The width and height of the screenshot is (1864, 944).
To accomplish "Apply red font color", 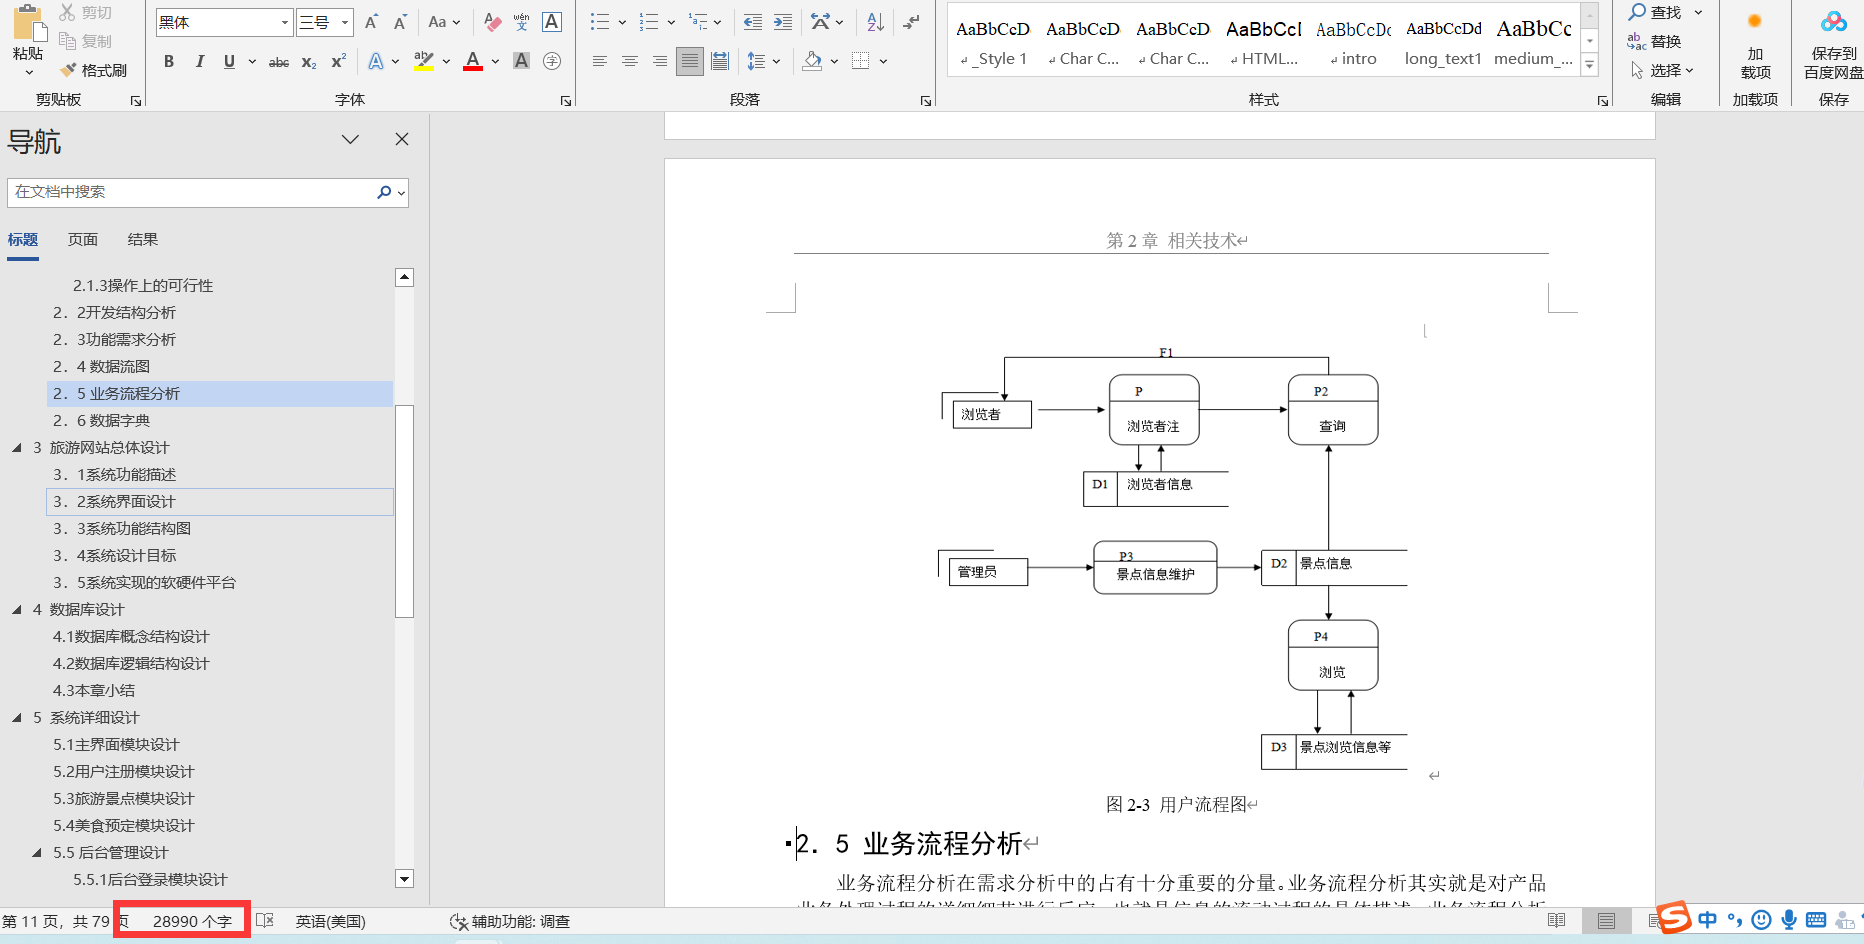I will (474, 62).
